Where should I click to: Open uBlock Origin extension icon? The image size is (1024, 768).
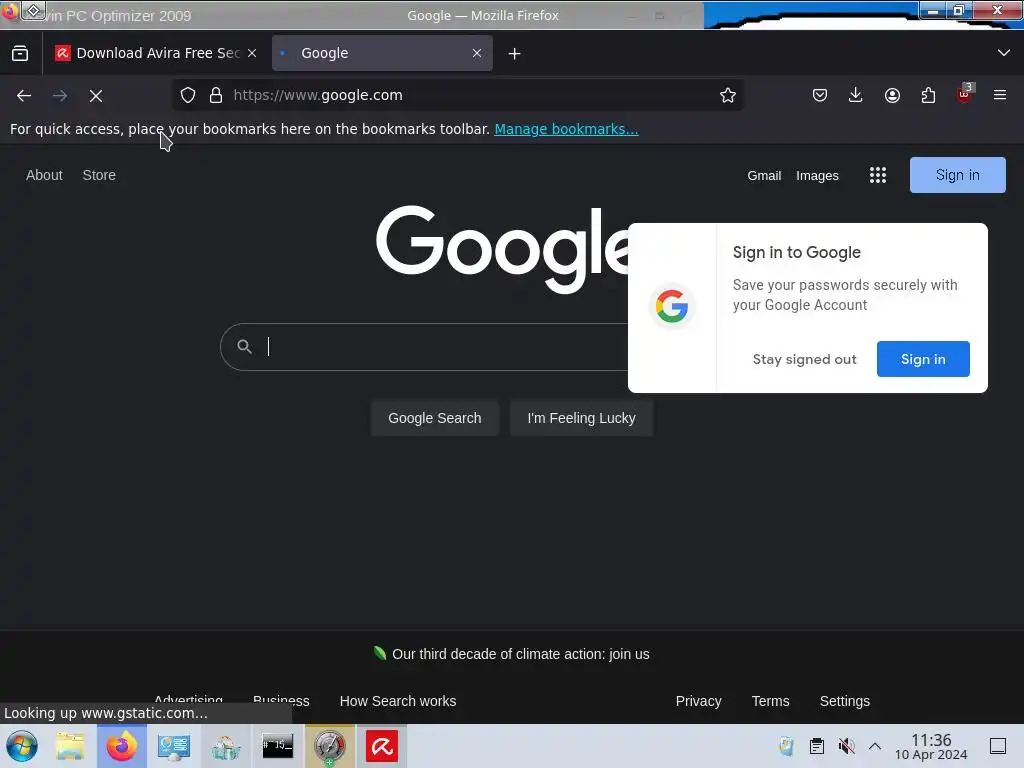[x=965, y=93]
